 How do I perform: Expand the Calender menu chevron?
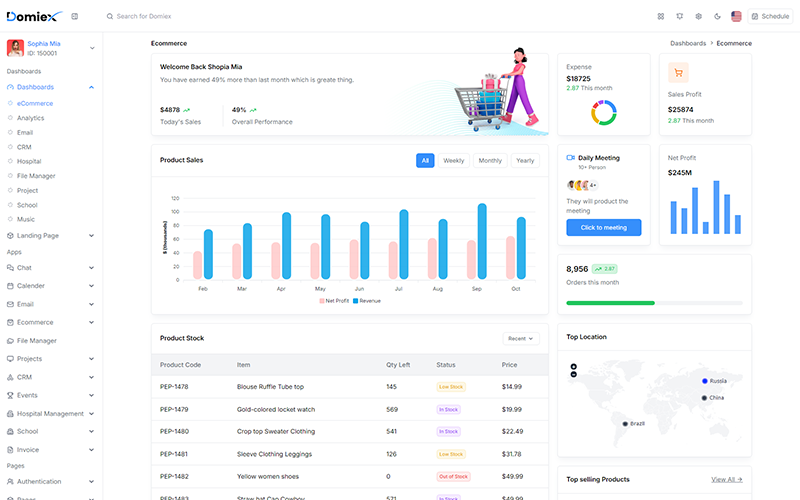point(91,286)
